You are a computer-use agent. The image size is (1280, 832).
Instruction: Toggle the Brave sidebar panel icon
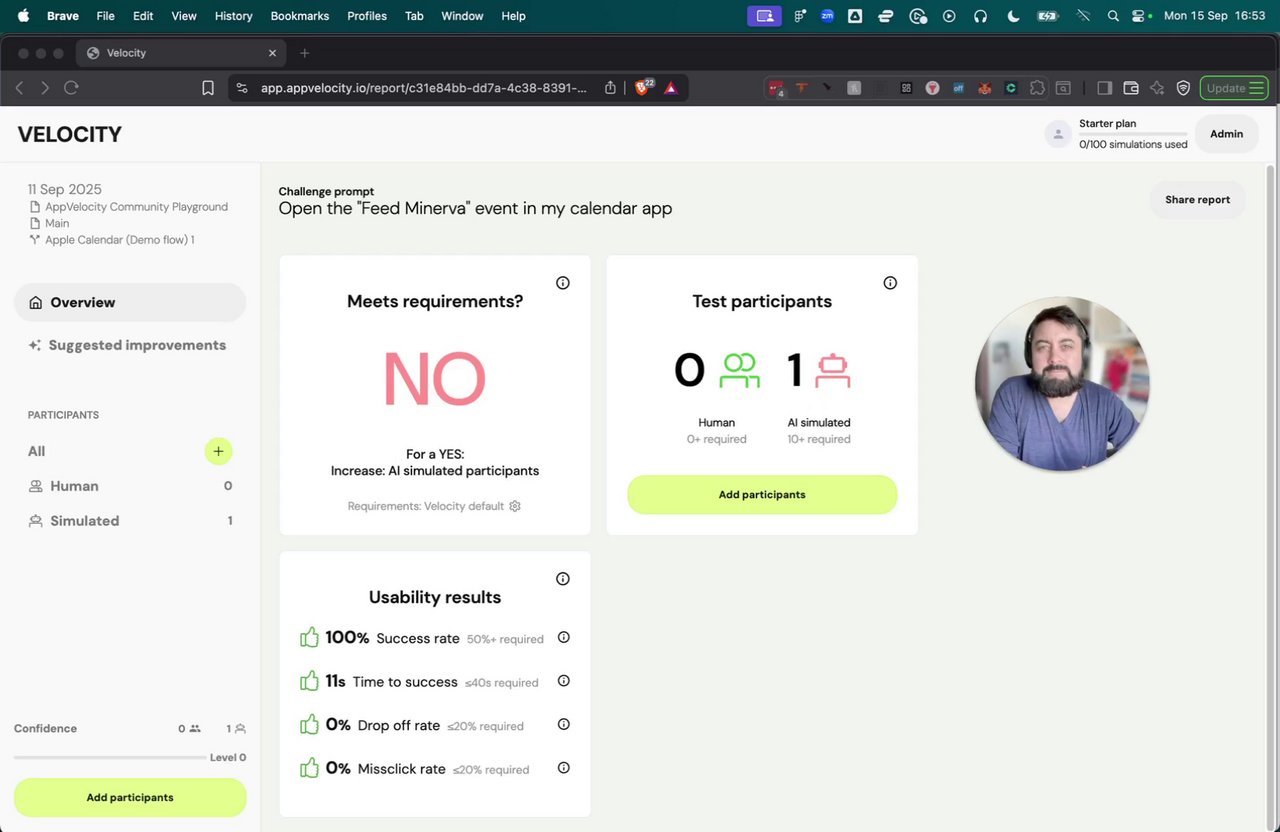[1104, 88]
